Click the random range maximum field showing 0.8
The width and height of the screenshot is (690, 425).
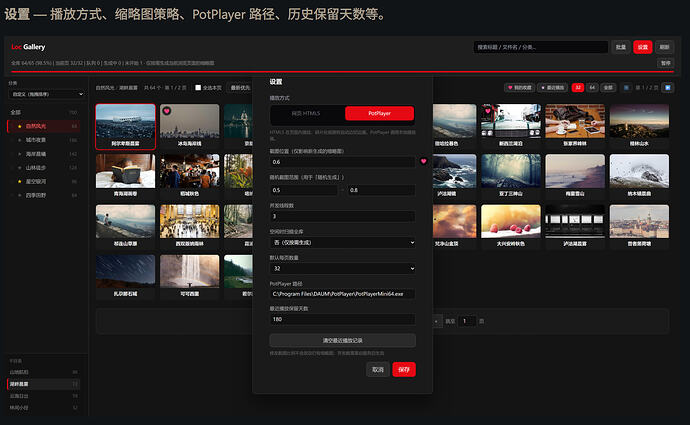tap(381, 190)
